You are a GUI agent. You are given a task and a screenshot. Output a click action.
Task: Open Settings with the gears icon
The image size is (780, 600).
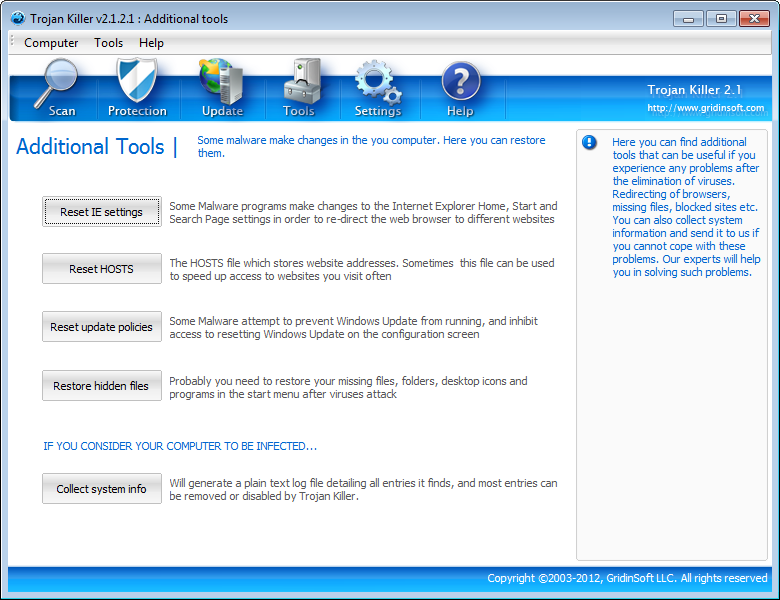pyautogui.click(x=378, y=89)
